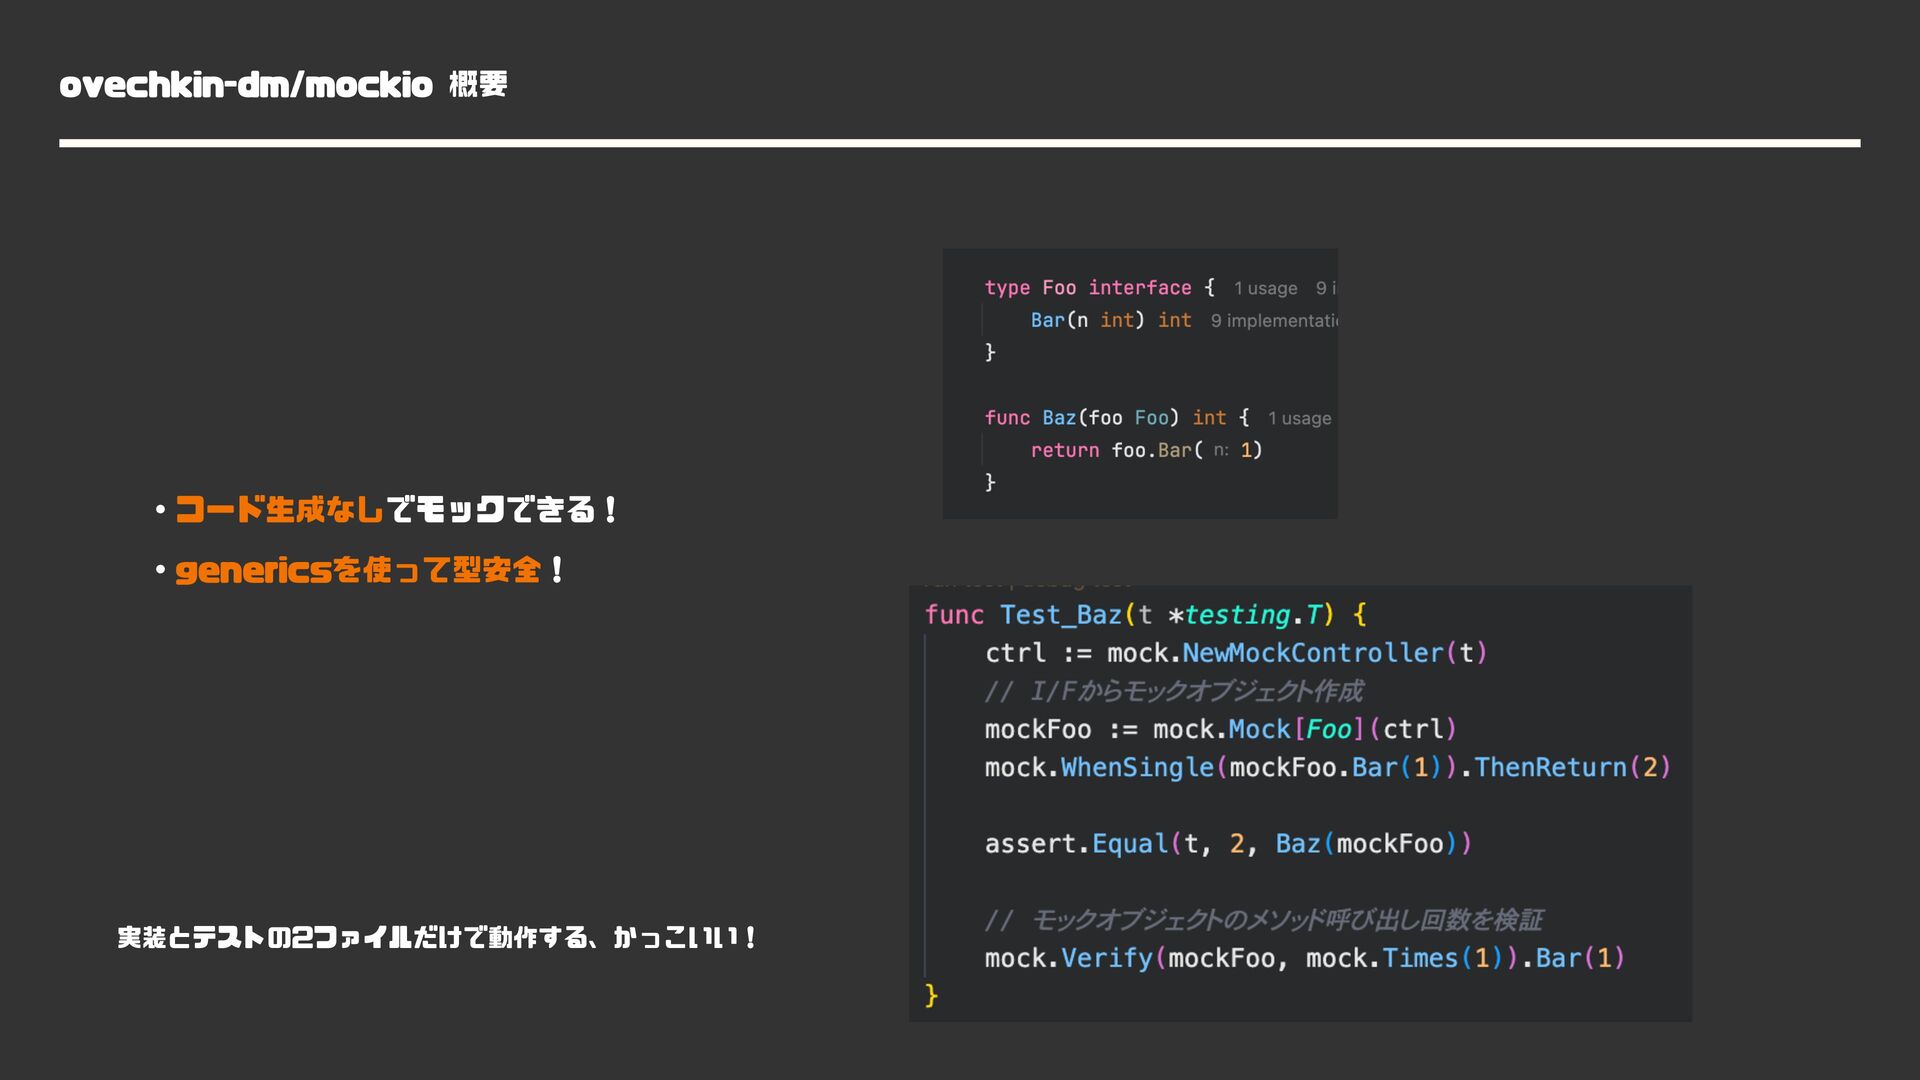Click the 'assert.Equal(t, 2, Baz(mockFoo))' line
The height and width of the screenshot is (1080, 1920).
point(1228,844)
